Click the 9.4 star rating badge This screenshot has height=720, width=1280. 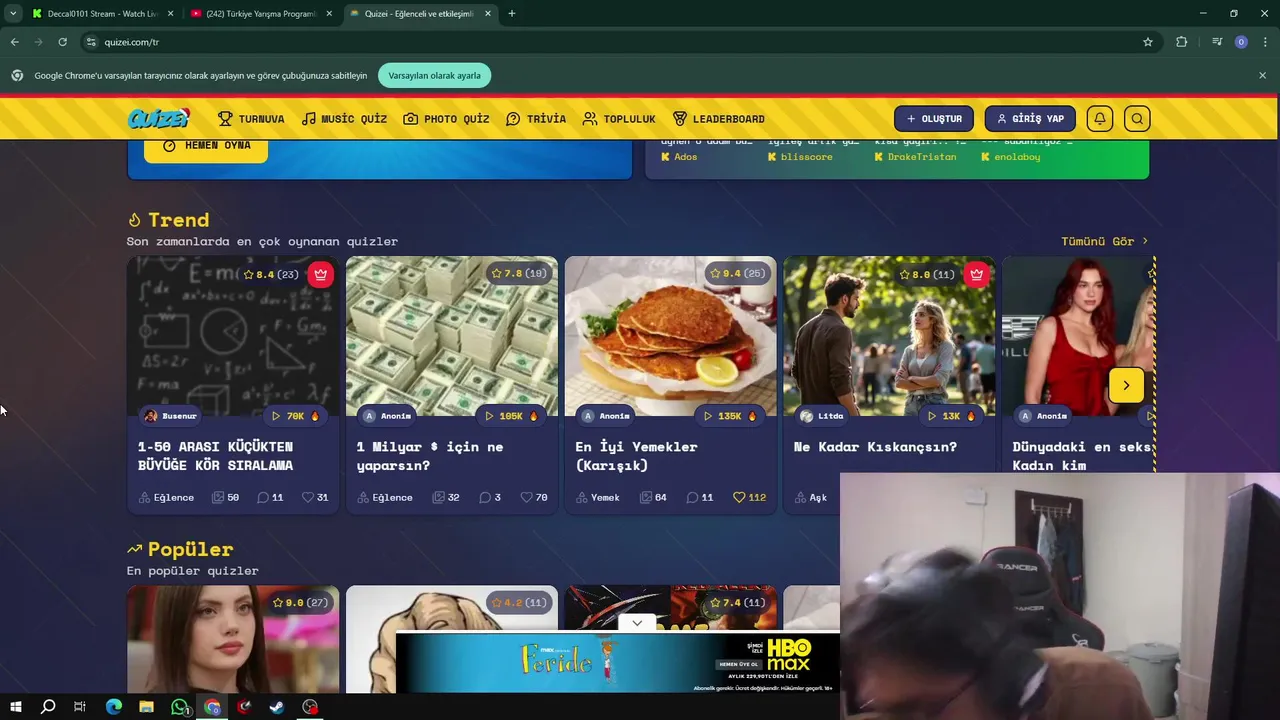[x=737, y=274]
